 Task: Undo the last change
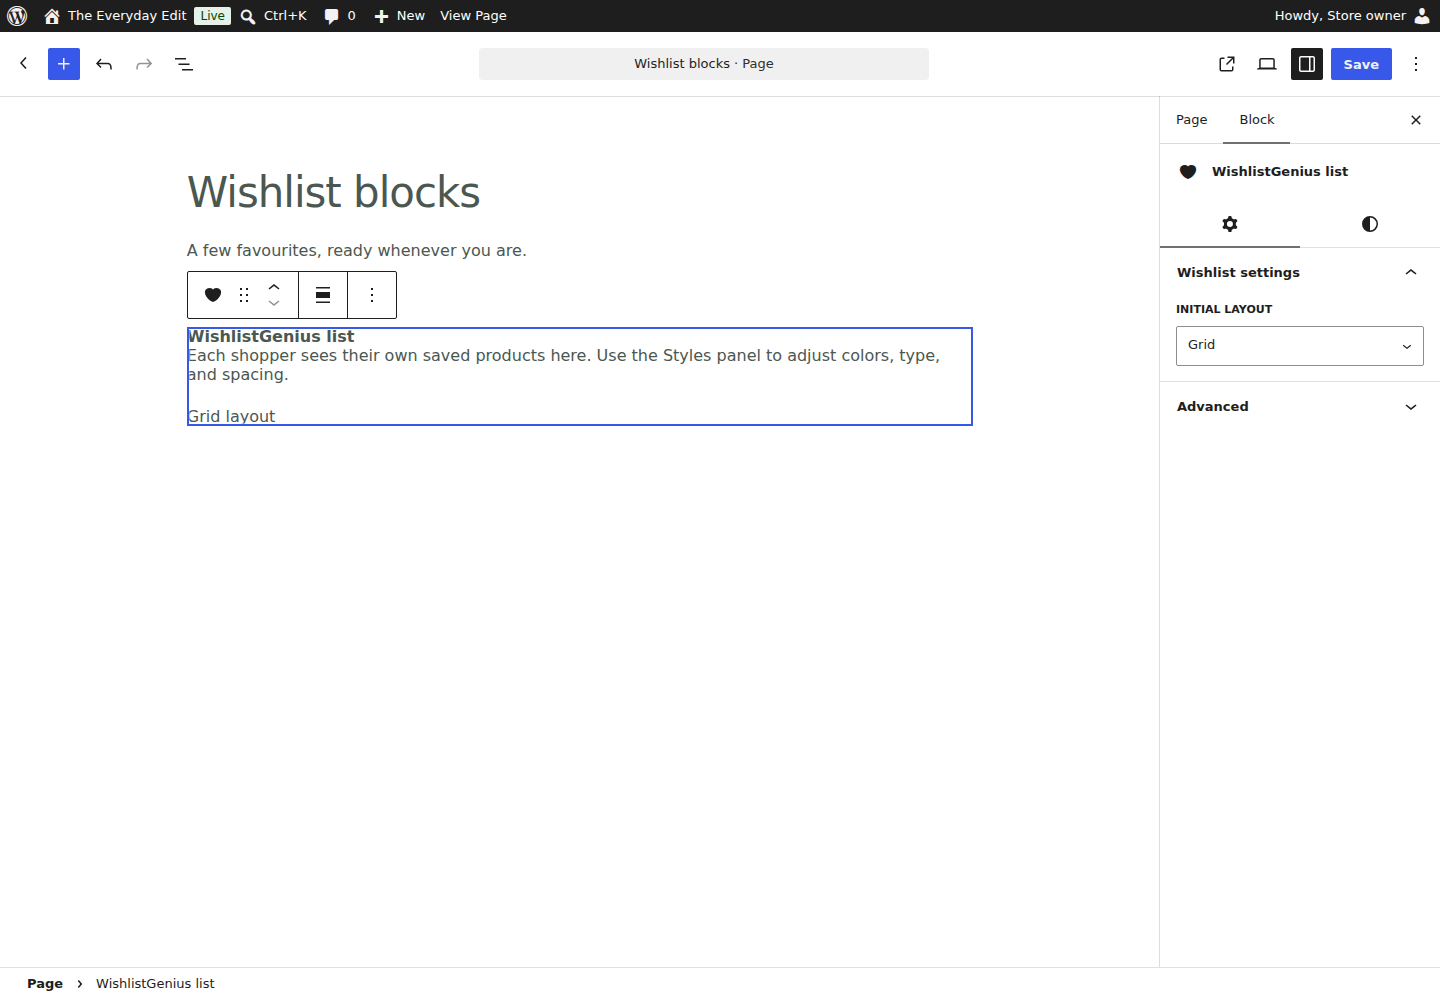104,64
